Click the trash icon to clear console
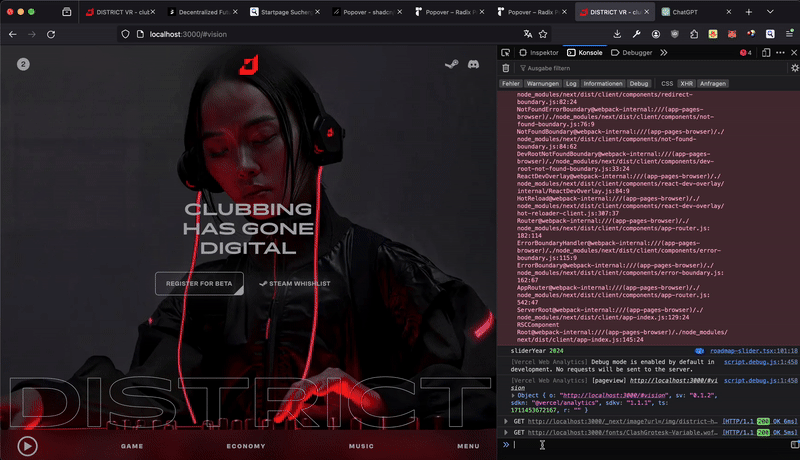Image resolution: width=800 pixels, height=460 pixels. (505, 68)
